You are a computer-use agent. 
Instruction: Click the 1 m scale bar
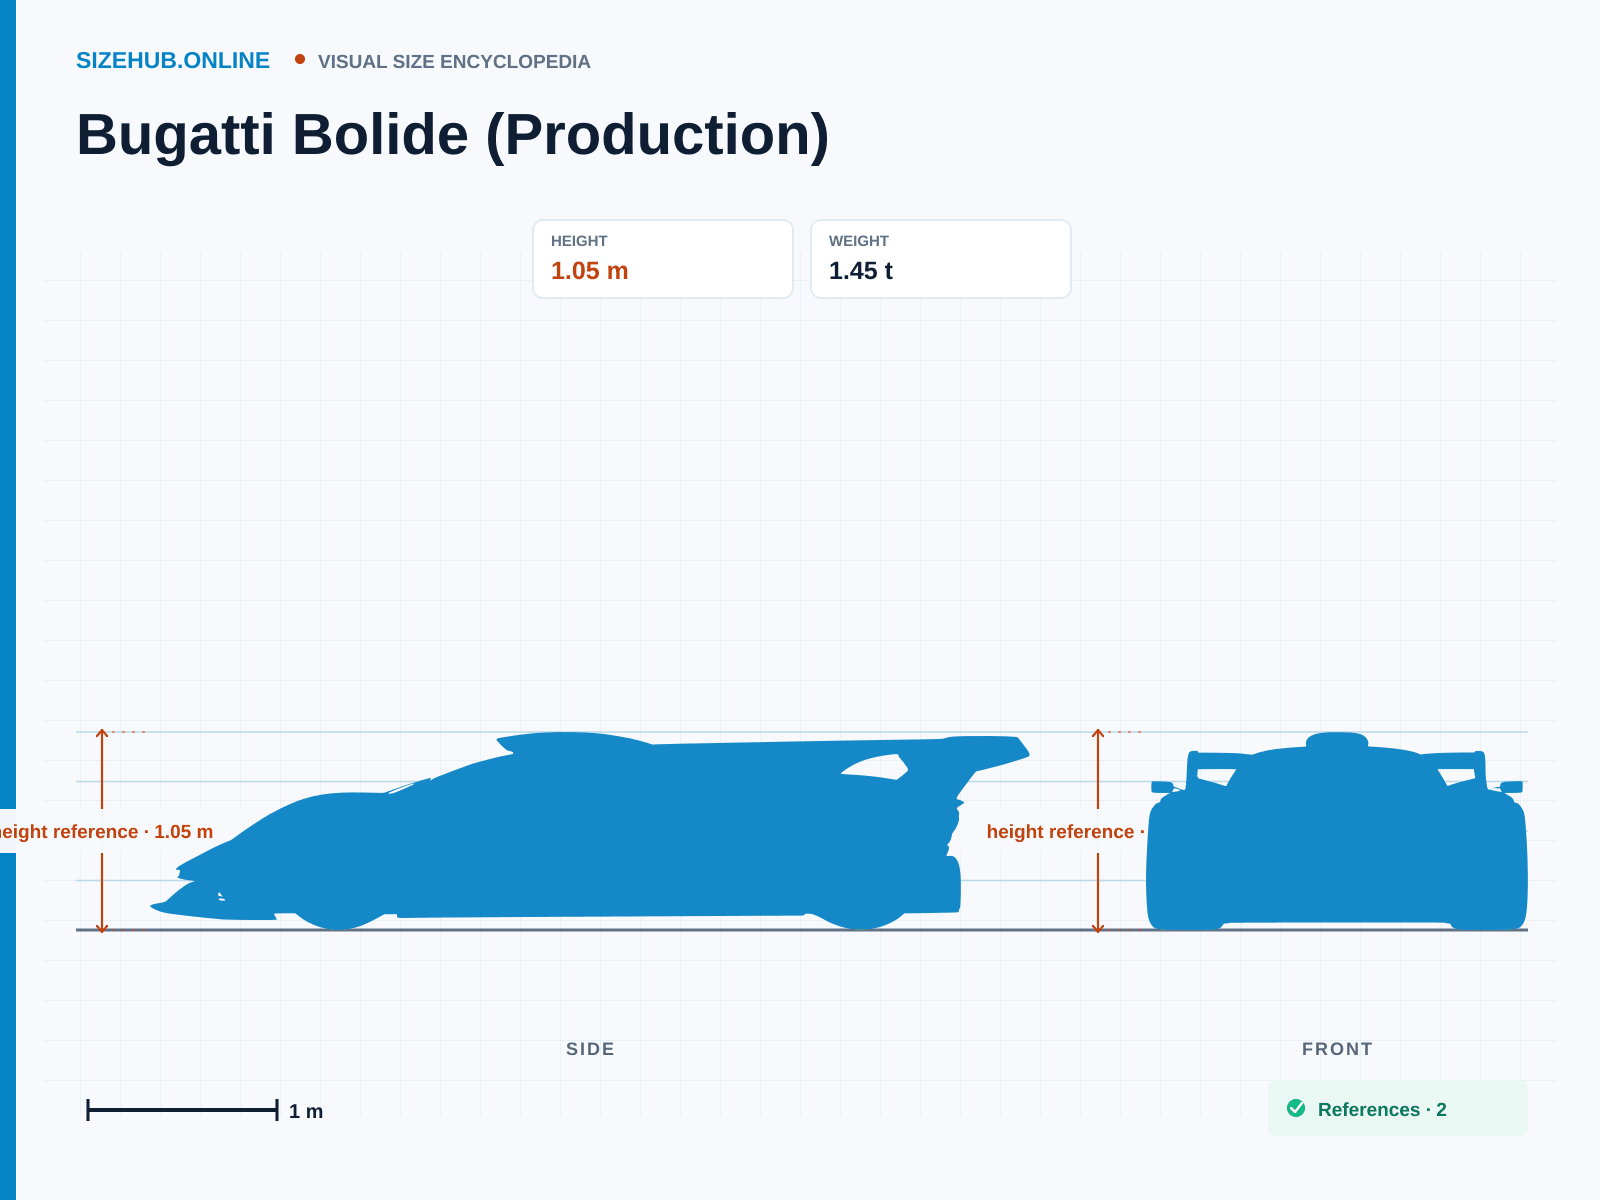pyautogui.click(x=182, y=1110)
